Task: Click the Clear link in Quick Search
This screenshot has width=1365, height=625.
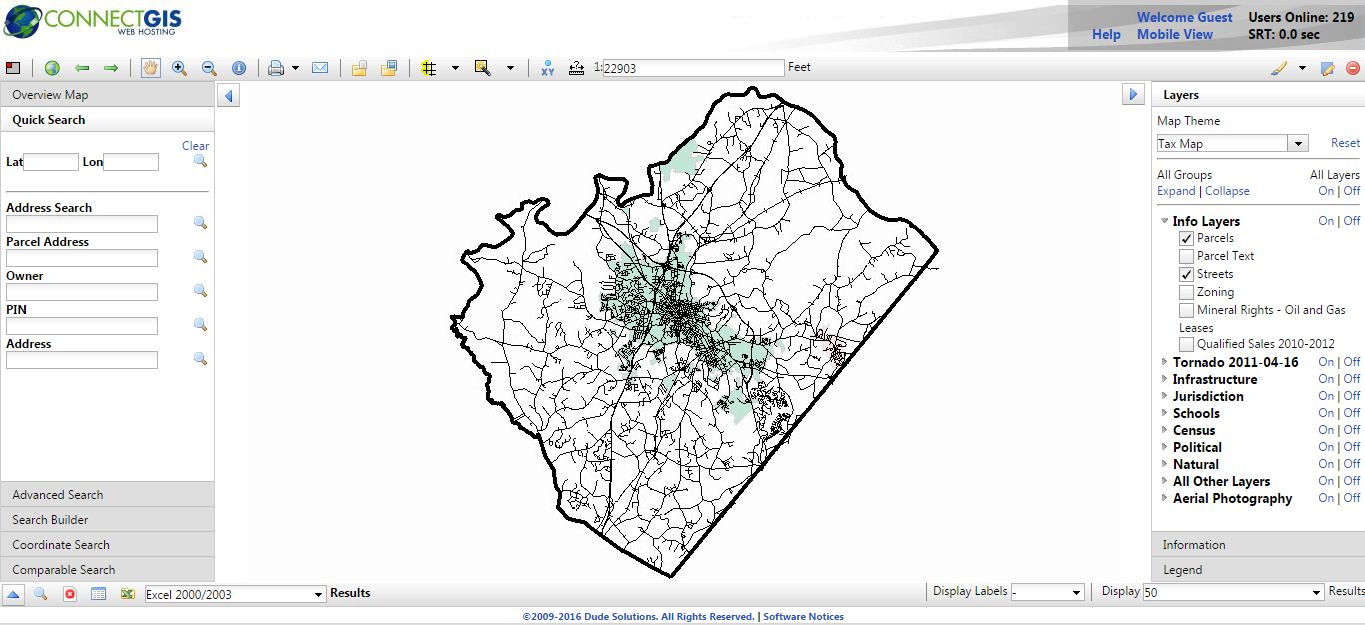Action: point(196,145)
